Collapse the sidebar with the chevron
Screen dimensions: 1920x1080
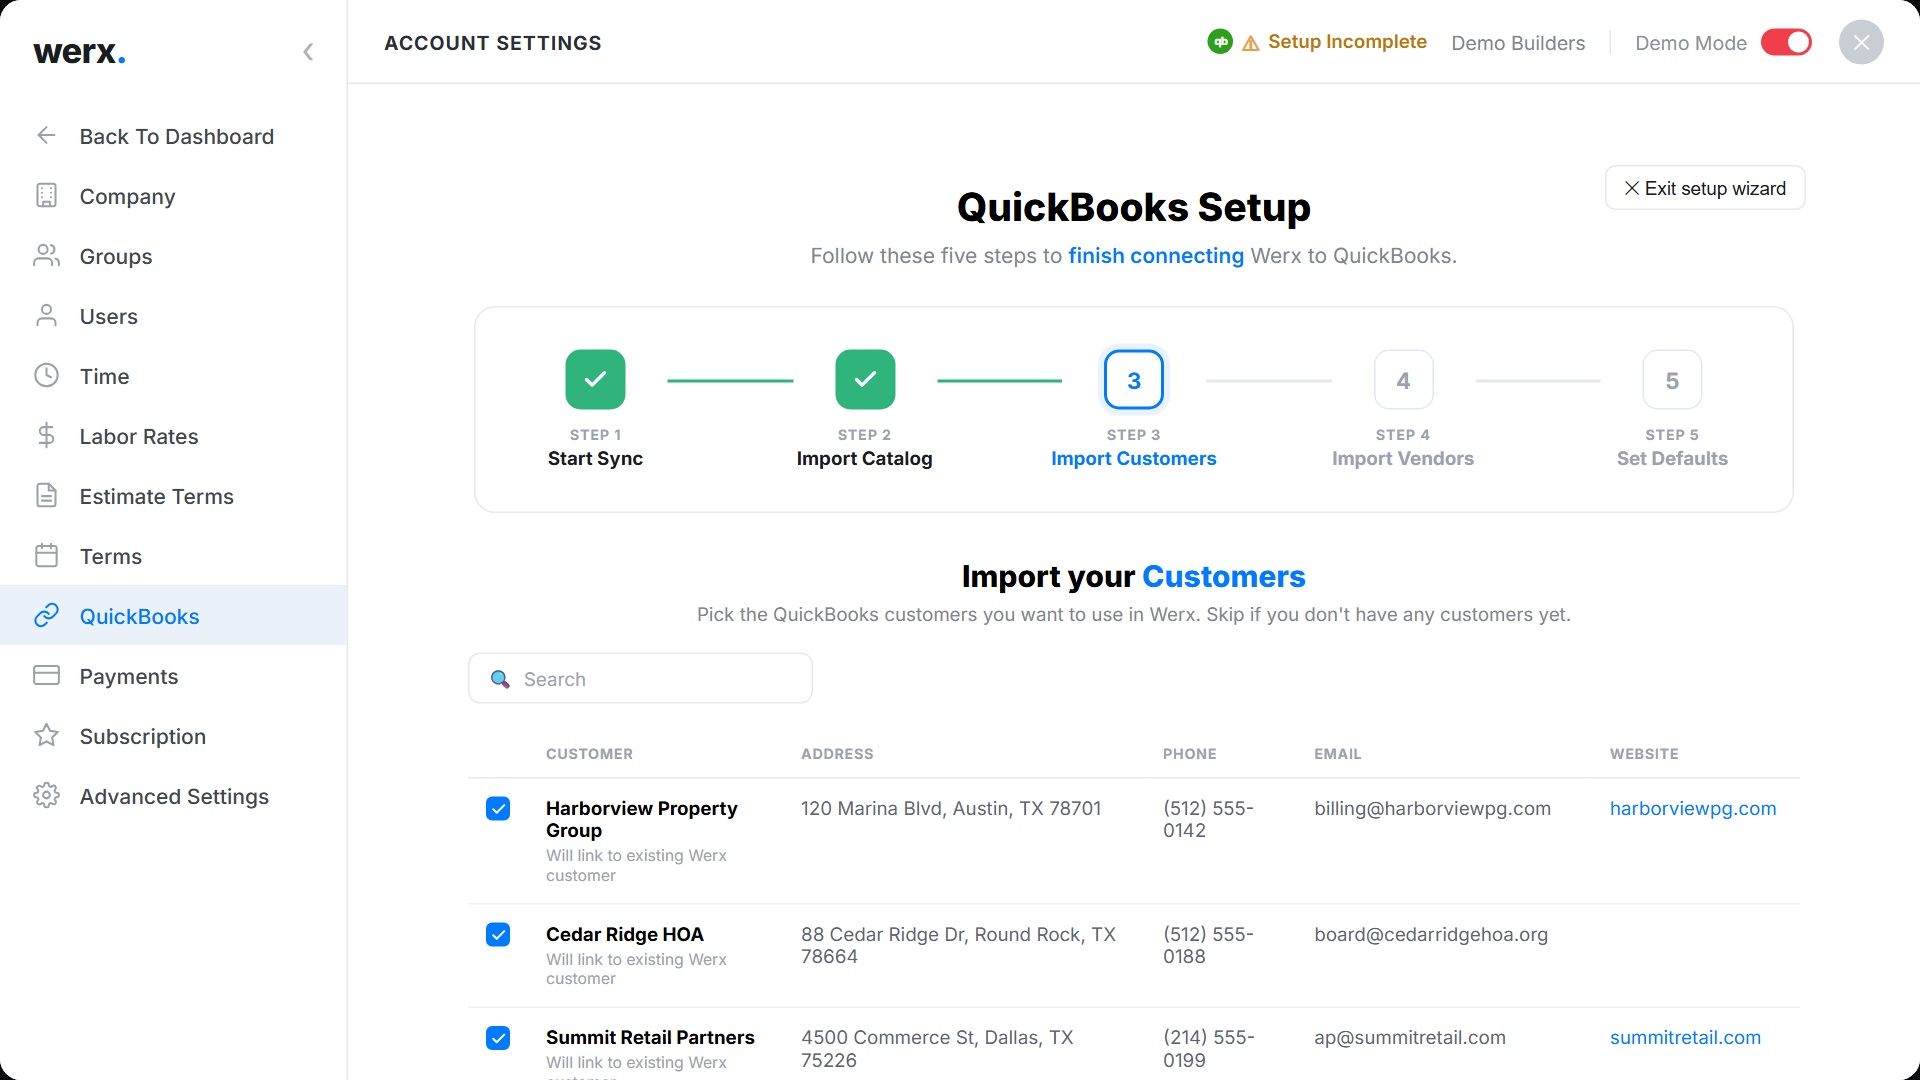308,52
